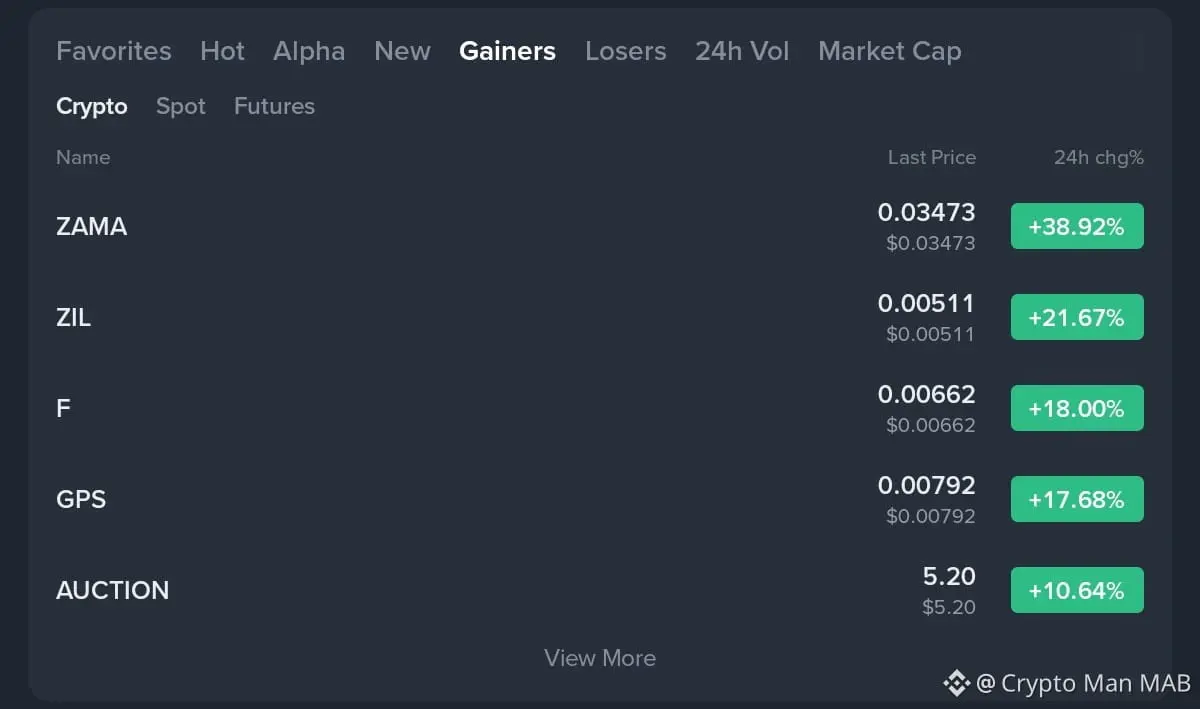Image resolution: width=1200 pixels, height=709 pixels.
Task: Open the Market Cap tab
Action: tap(889, 51)
